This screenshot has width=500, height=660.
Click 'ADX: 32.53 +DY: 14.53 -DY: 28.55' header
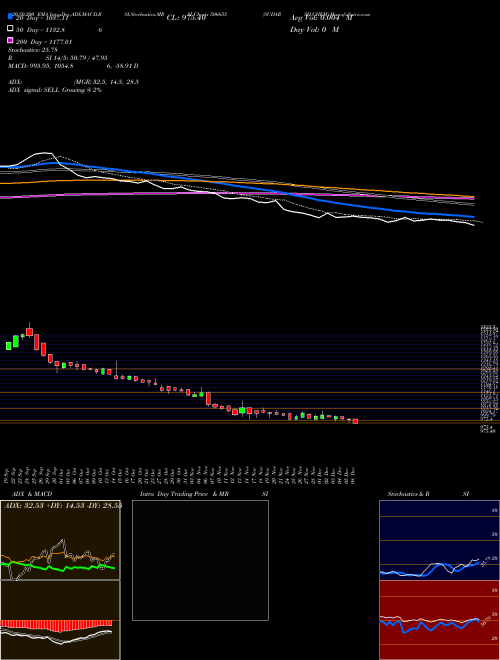62,505
